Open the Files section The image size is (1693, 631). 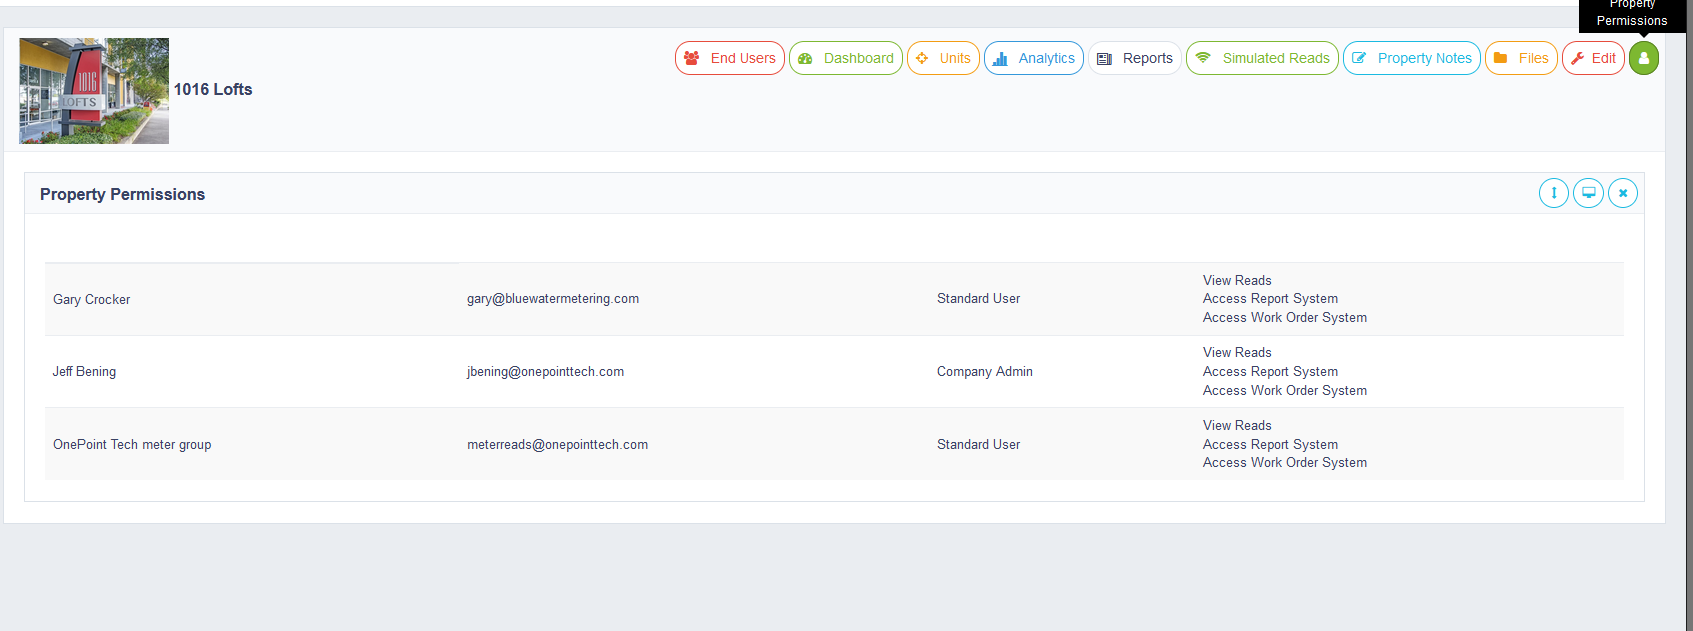pyautogui.click(x=1520, y=58)
